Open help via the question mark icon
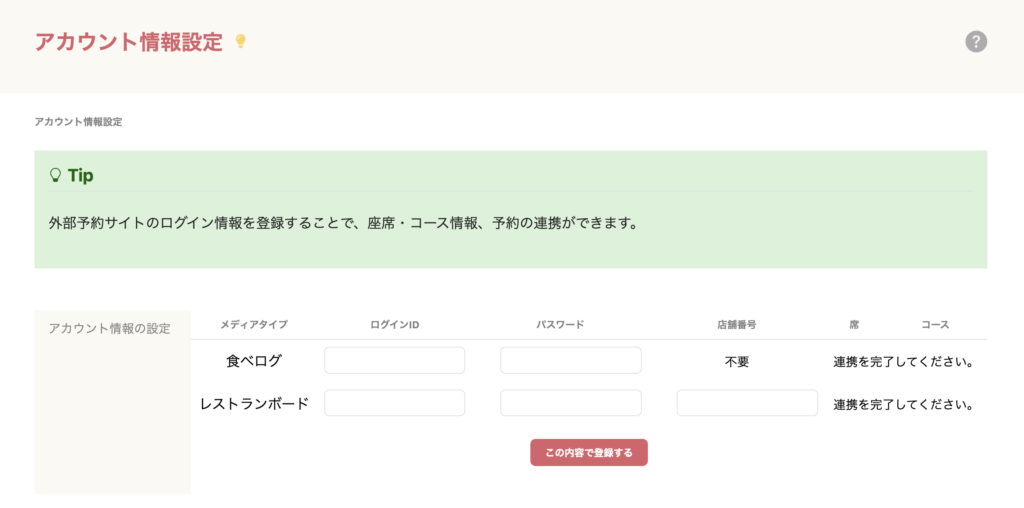 976,42
